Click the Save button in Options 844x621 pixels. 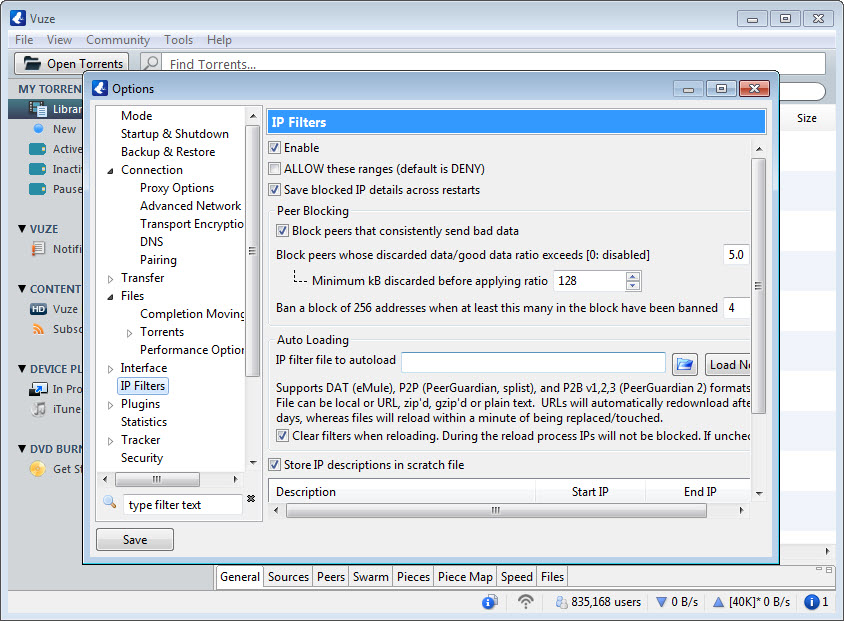(135, 539)
